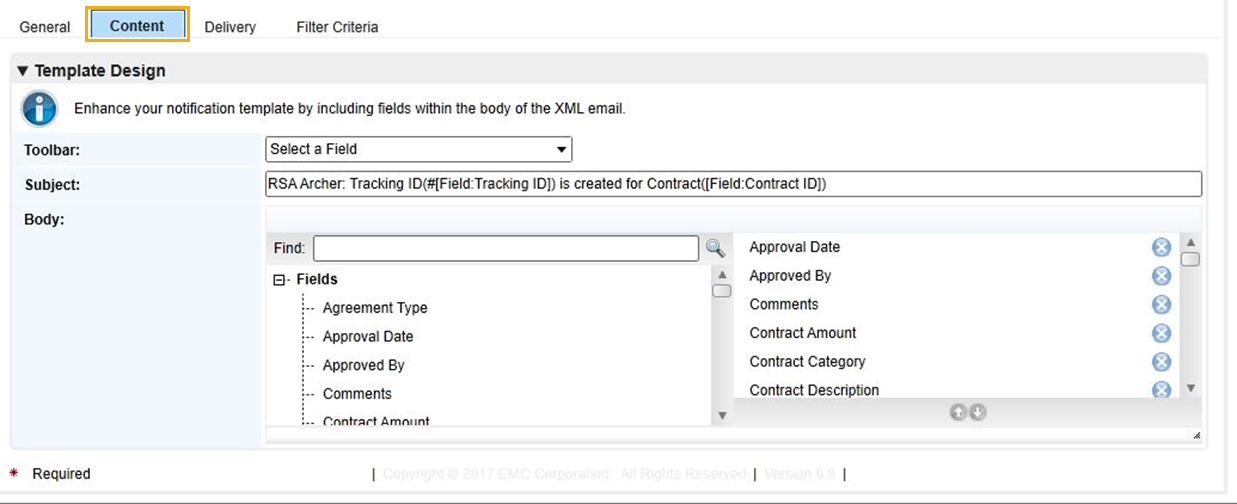The height and width of the screenshot is (504, 1237).
Task: Click the blue information icon
Action: click(39, 108)
